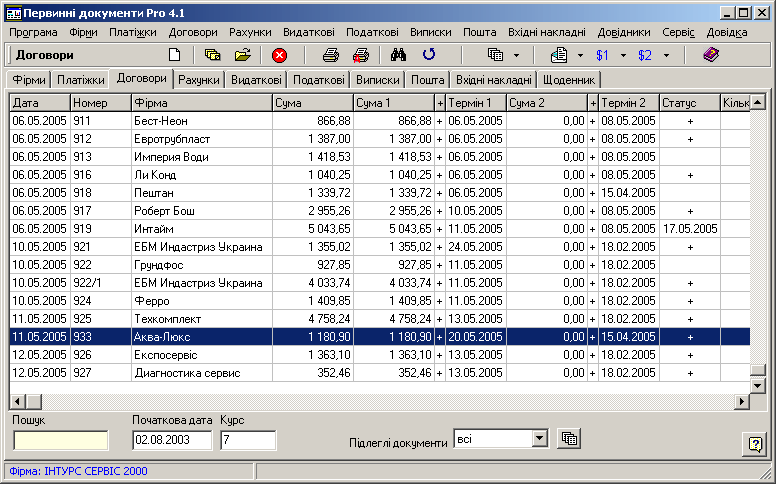Select the Техкомплект row

(x=380, y=319)
